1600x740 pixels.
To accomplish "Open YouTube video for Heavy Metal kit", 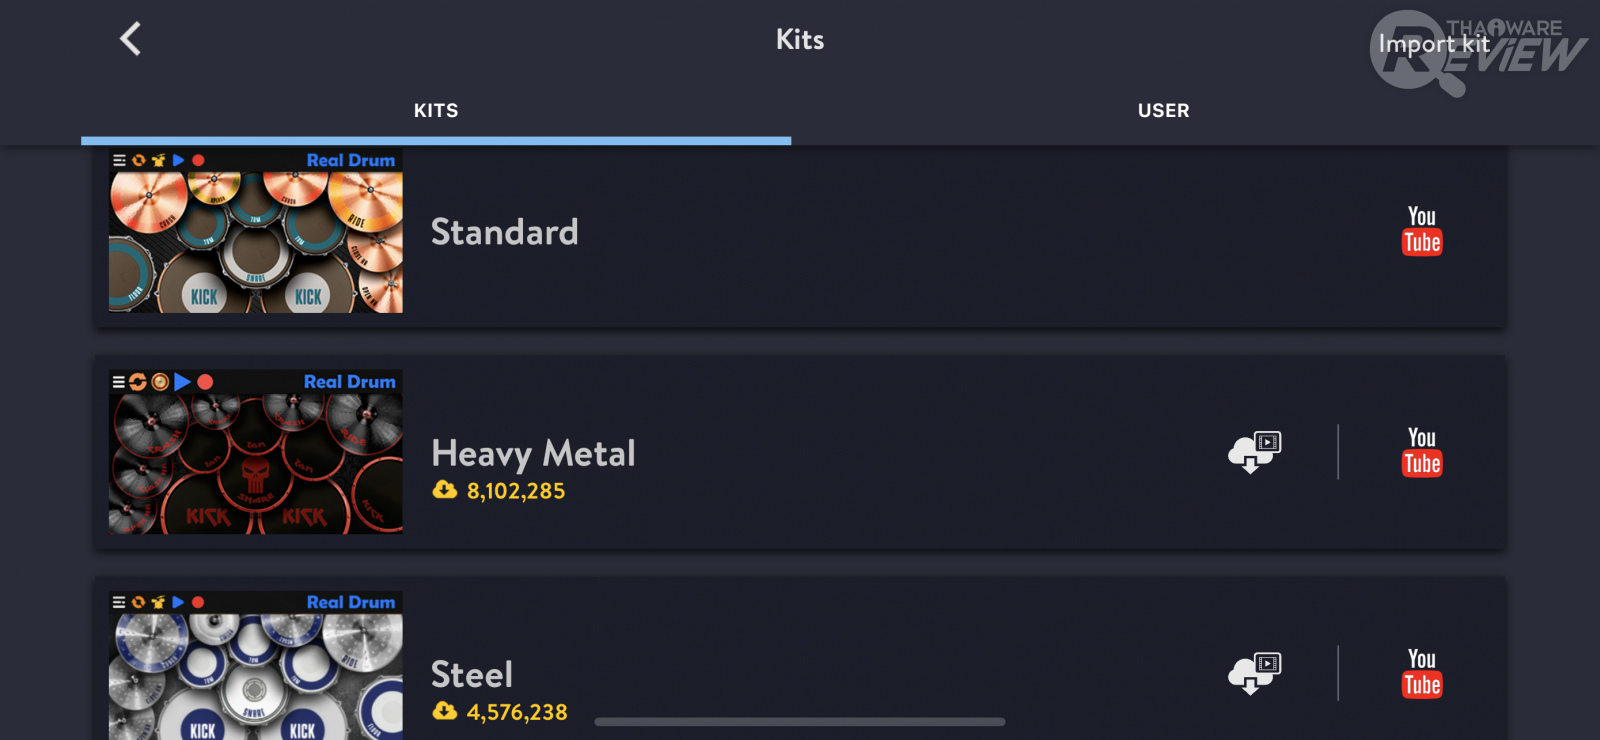I will (1422, 452).
